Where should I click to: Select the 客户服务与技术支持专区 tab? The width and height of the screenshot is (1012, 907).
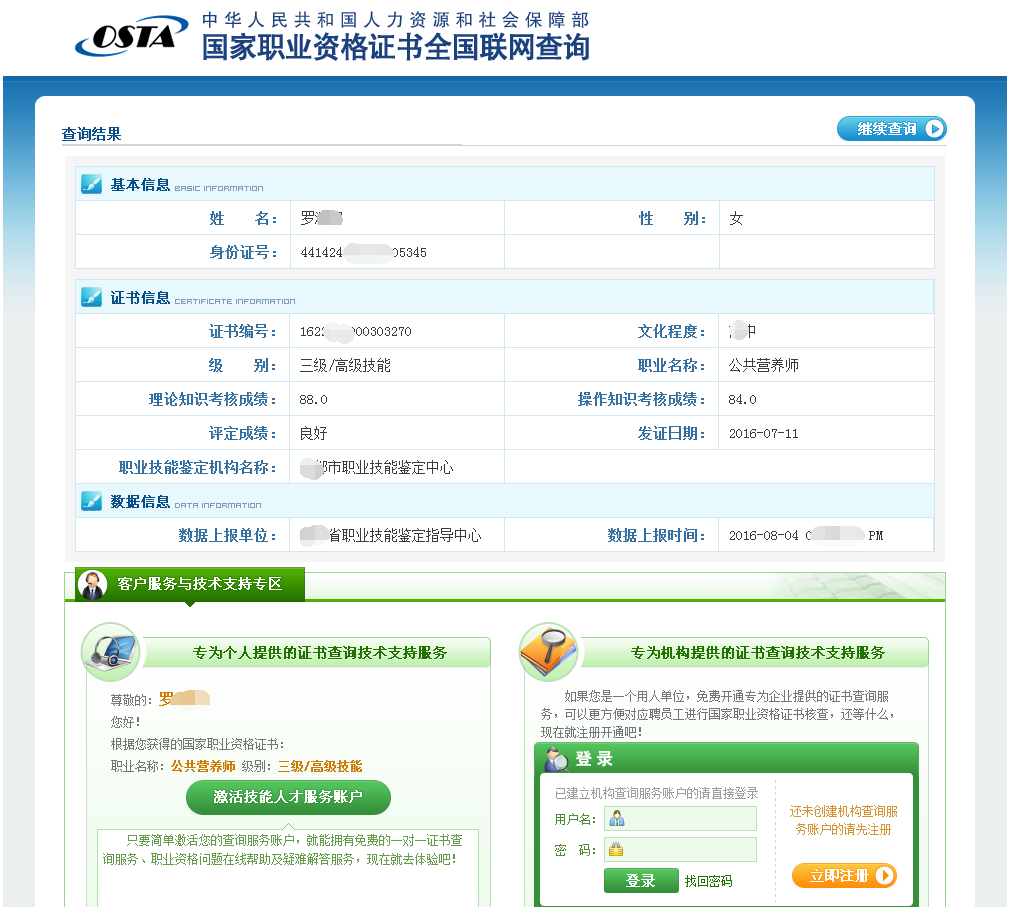[x=190, y=584]
